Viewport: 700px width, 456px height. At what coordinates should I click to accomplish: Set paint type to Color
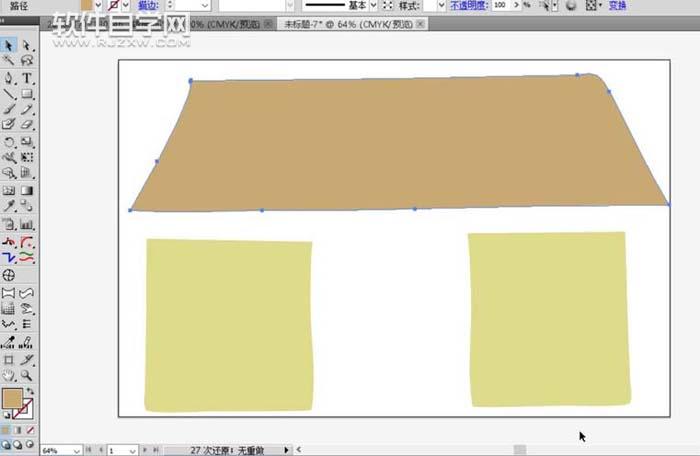tap(5, 430)
